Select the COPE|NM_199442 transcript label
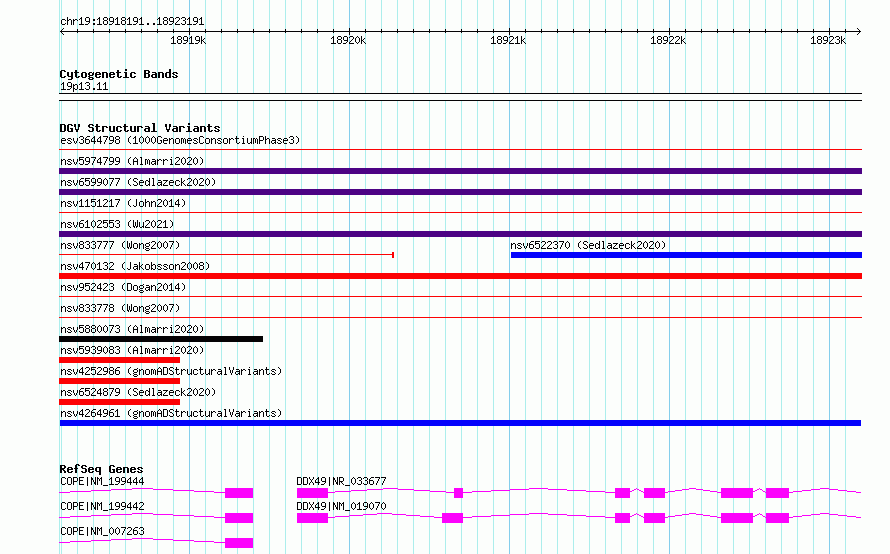The width and height of the screenshot is (890, 554). pos(102,506)
